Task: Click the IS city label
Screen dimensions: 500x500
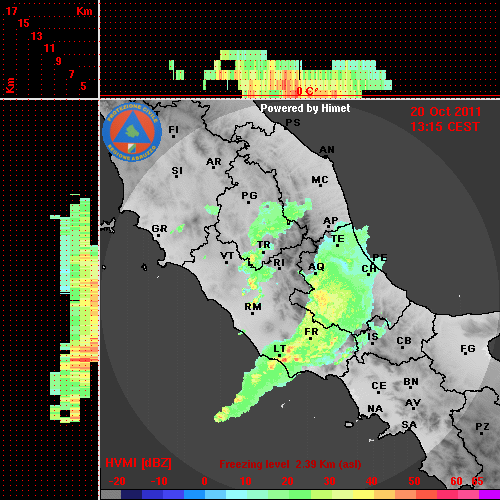Action: pyautogui.click(x=373, y=337)
